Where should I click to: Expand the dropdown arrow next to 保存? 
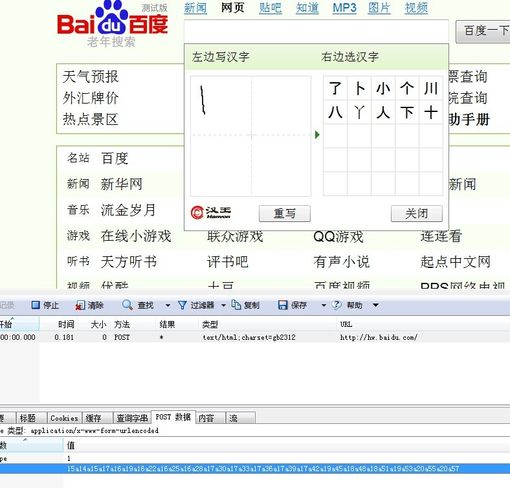pos(323,305)
